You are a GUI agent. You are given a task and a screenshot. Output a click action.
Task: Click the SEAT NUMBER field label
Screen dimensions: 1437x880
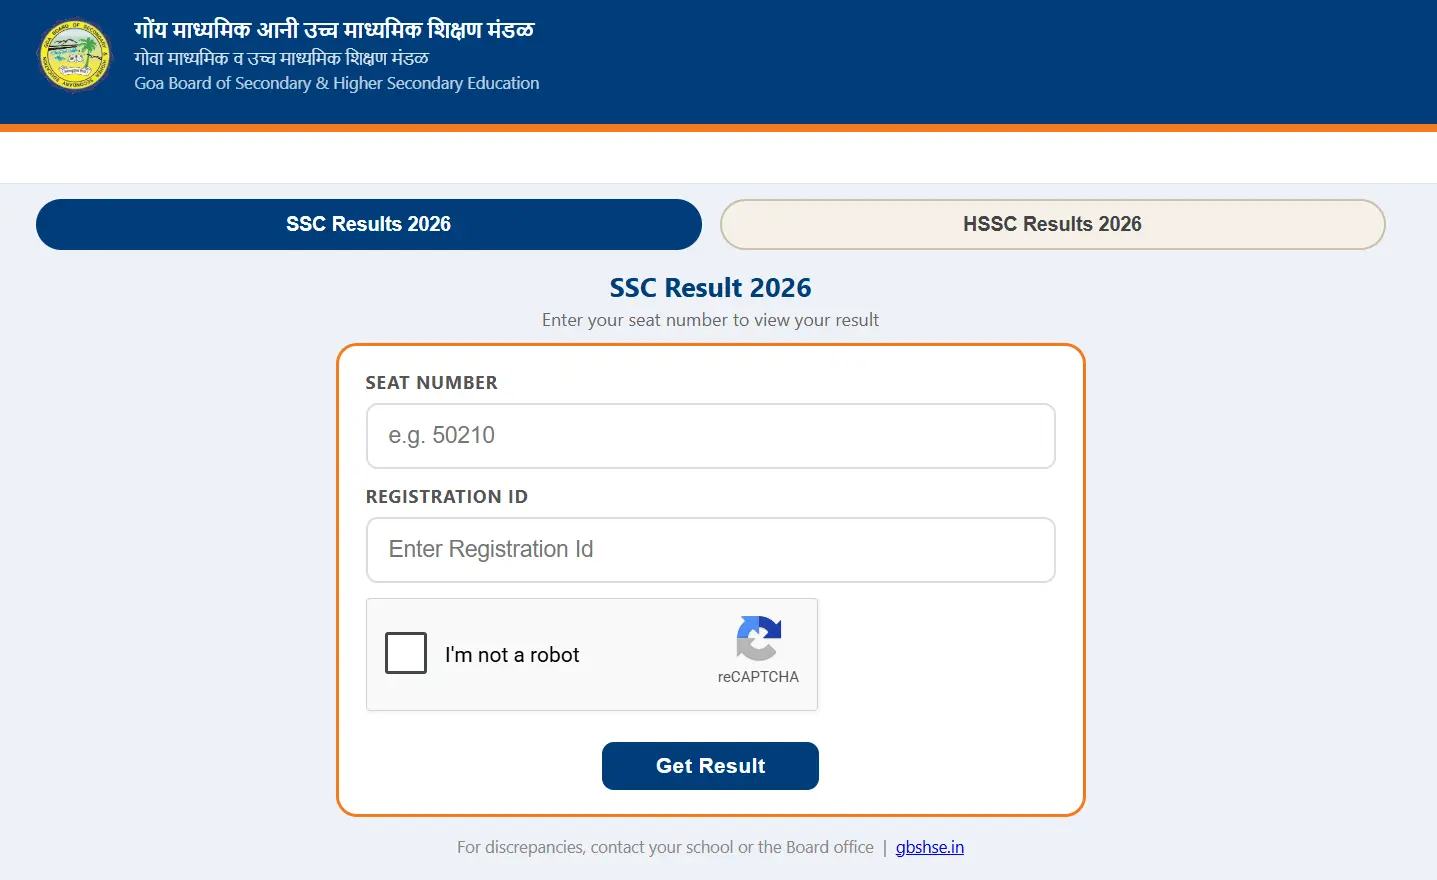point(431,382)
